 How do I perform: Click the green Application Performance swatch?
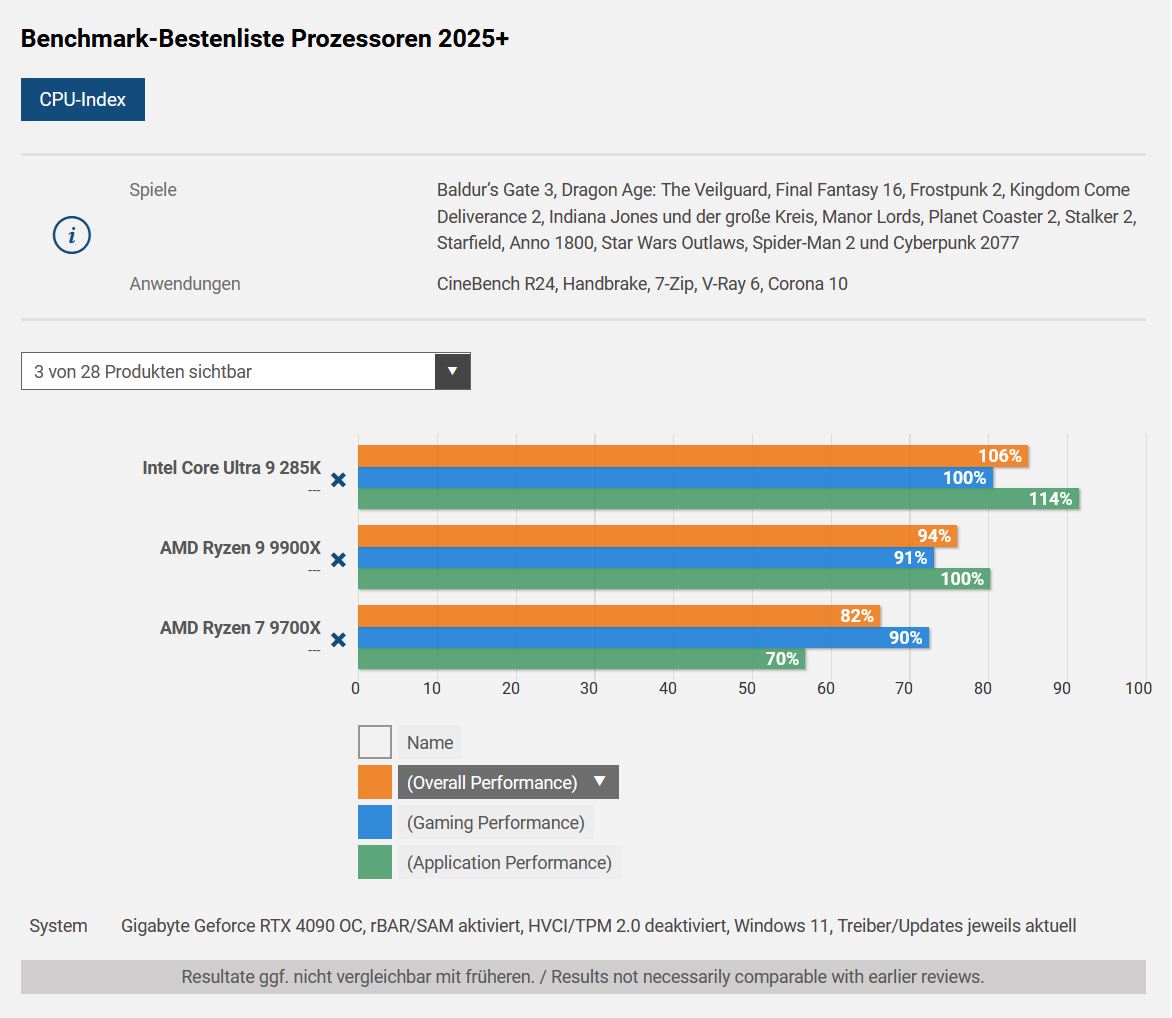374,862
